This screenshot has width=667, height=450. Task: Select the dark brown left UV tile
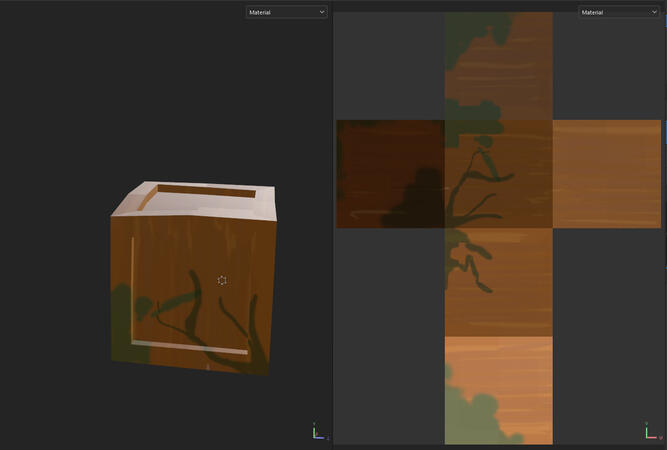pyautogui.click(x=390, y=174)
